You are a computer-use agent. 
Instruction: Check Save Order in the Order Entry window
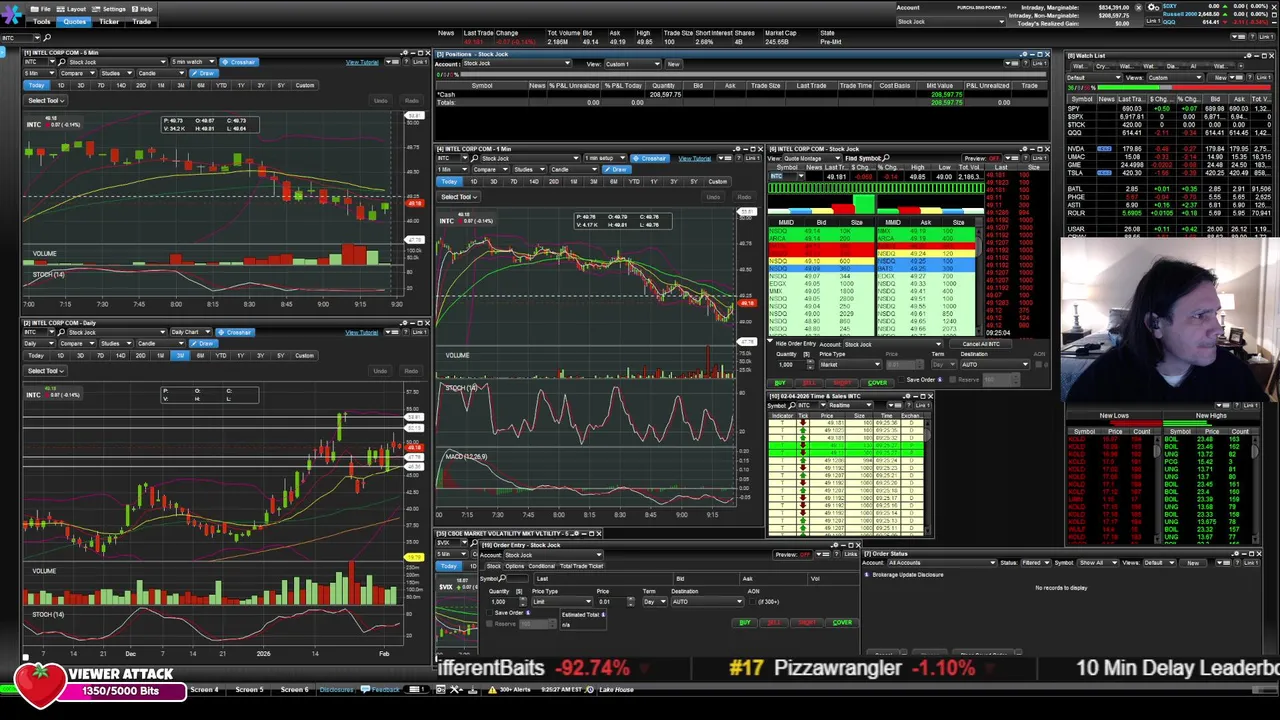coord(488,614)
